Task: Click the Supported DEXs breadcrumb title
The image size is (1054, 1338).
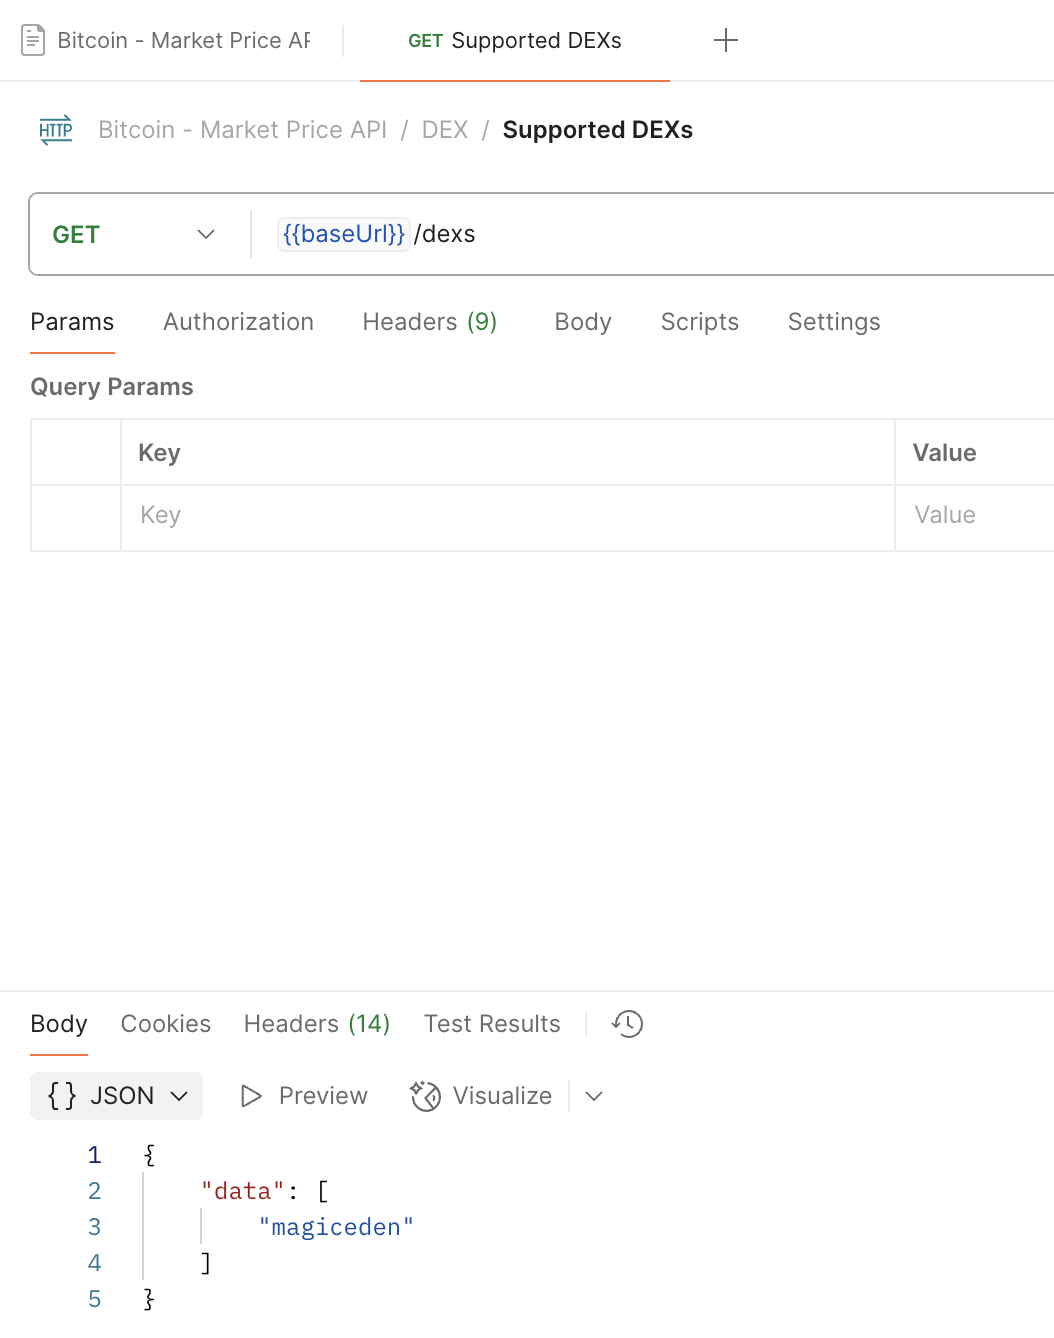Action: point(598,130)
